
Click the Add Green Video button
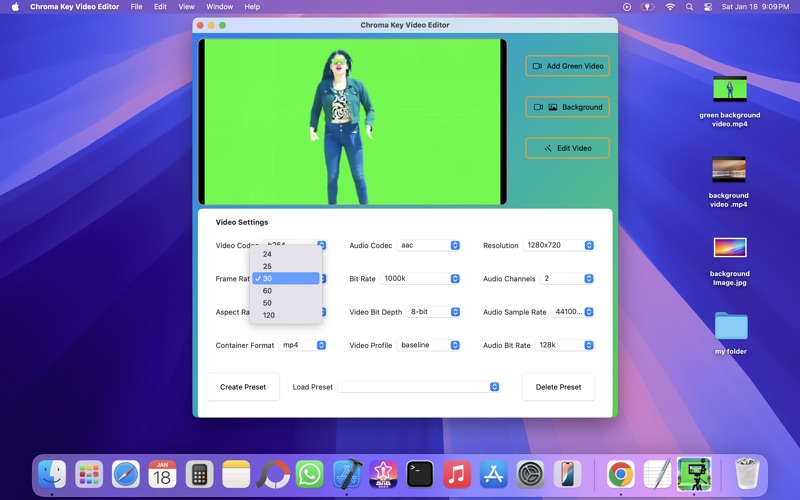[x=567, y=66]
